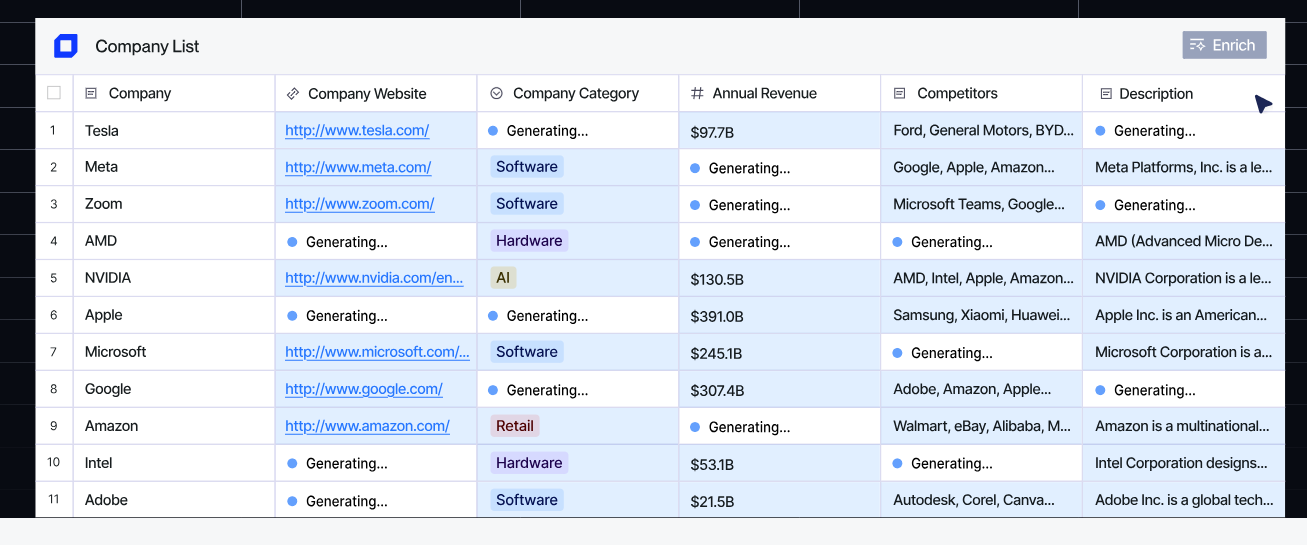The image size is (1307, 545).
Task: Click the $130.5B revenue cell
Action: [780, 278]
